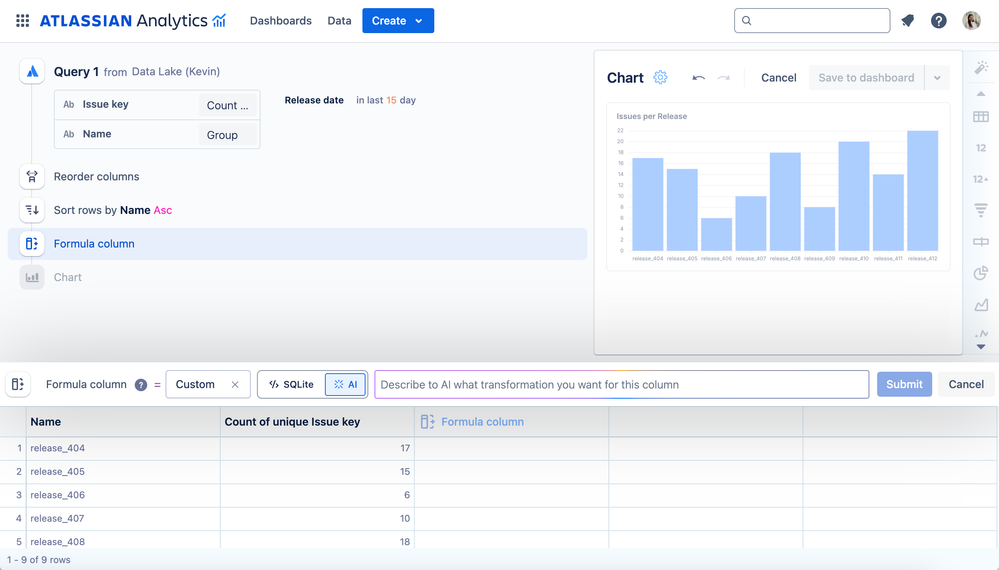Click the Query 1 Atlassian source icon
Viewport: 999px width, 570px height.
(32, 71)
